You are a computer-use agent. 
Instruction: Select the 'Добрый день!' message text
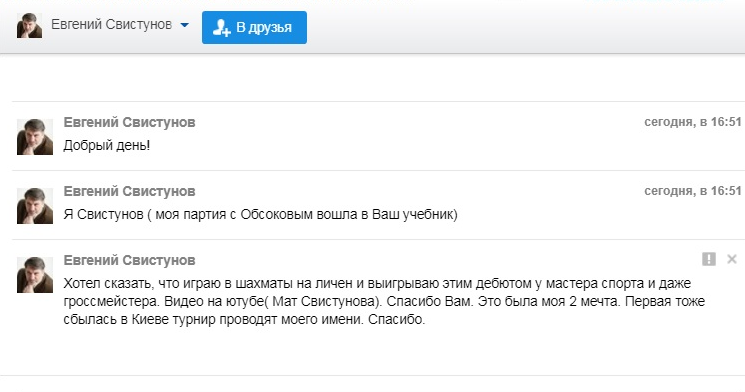107,145
